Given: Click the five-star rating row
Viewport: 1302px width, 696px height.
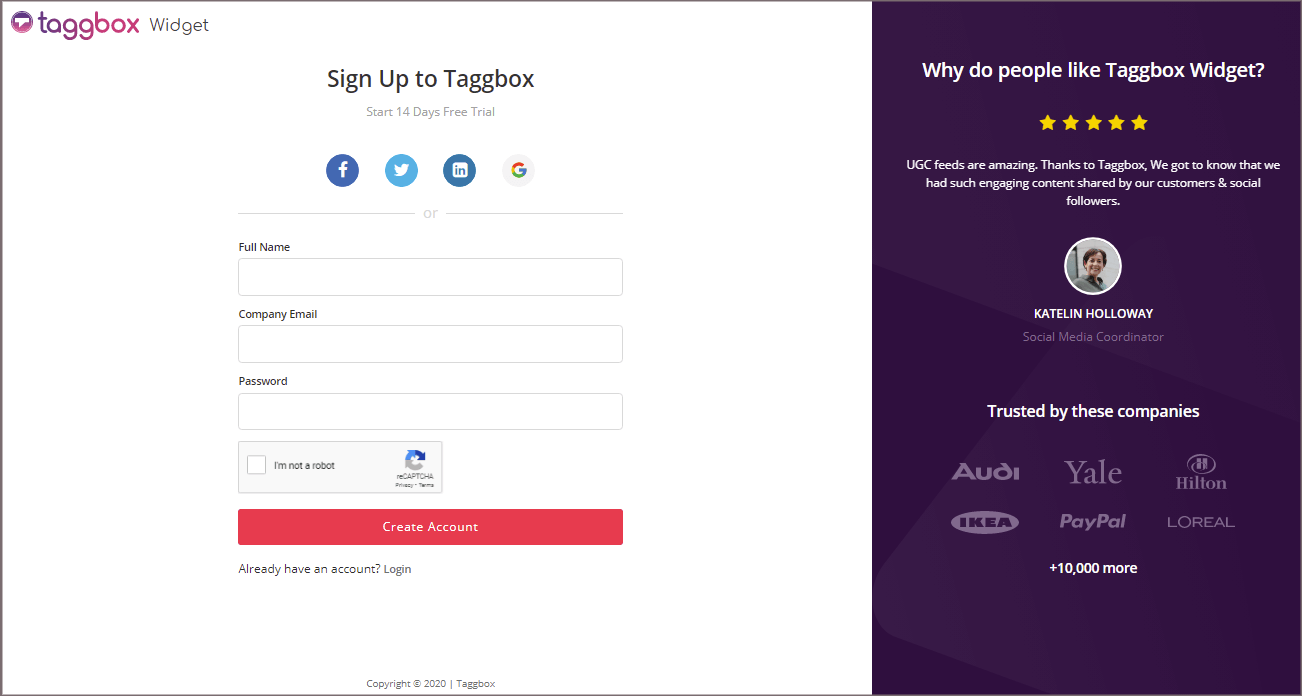Looking at the screenshot, I should (x=1093, y=123).
